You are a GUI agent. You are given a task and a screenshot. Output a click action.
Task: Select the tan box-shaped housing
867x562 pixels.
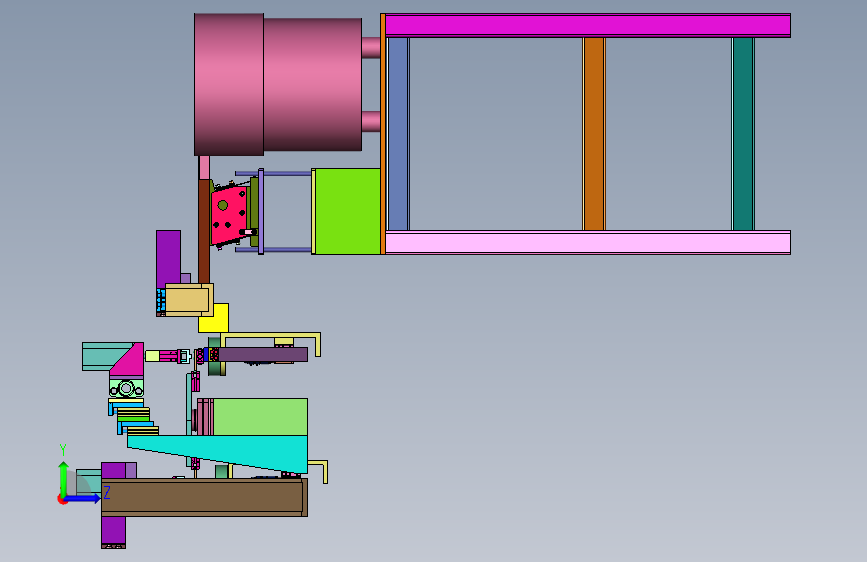pyautogui.click(x=189, y=300)
